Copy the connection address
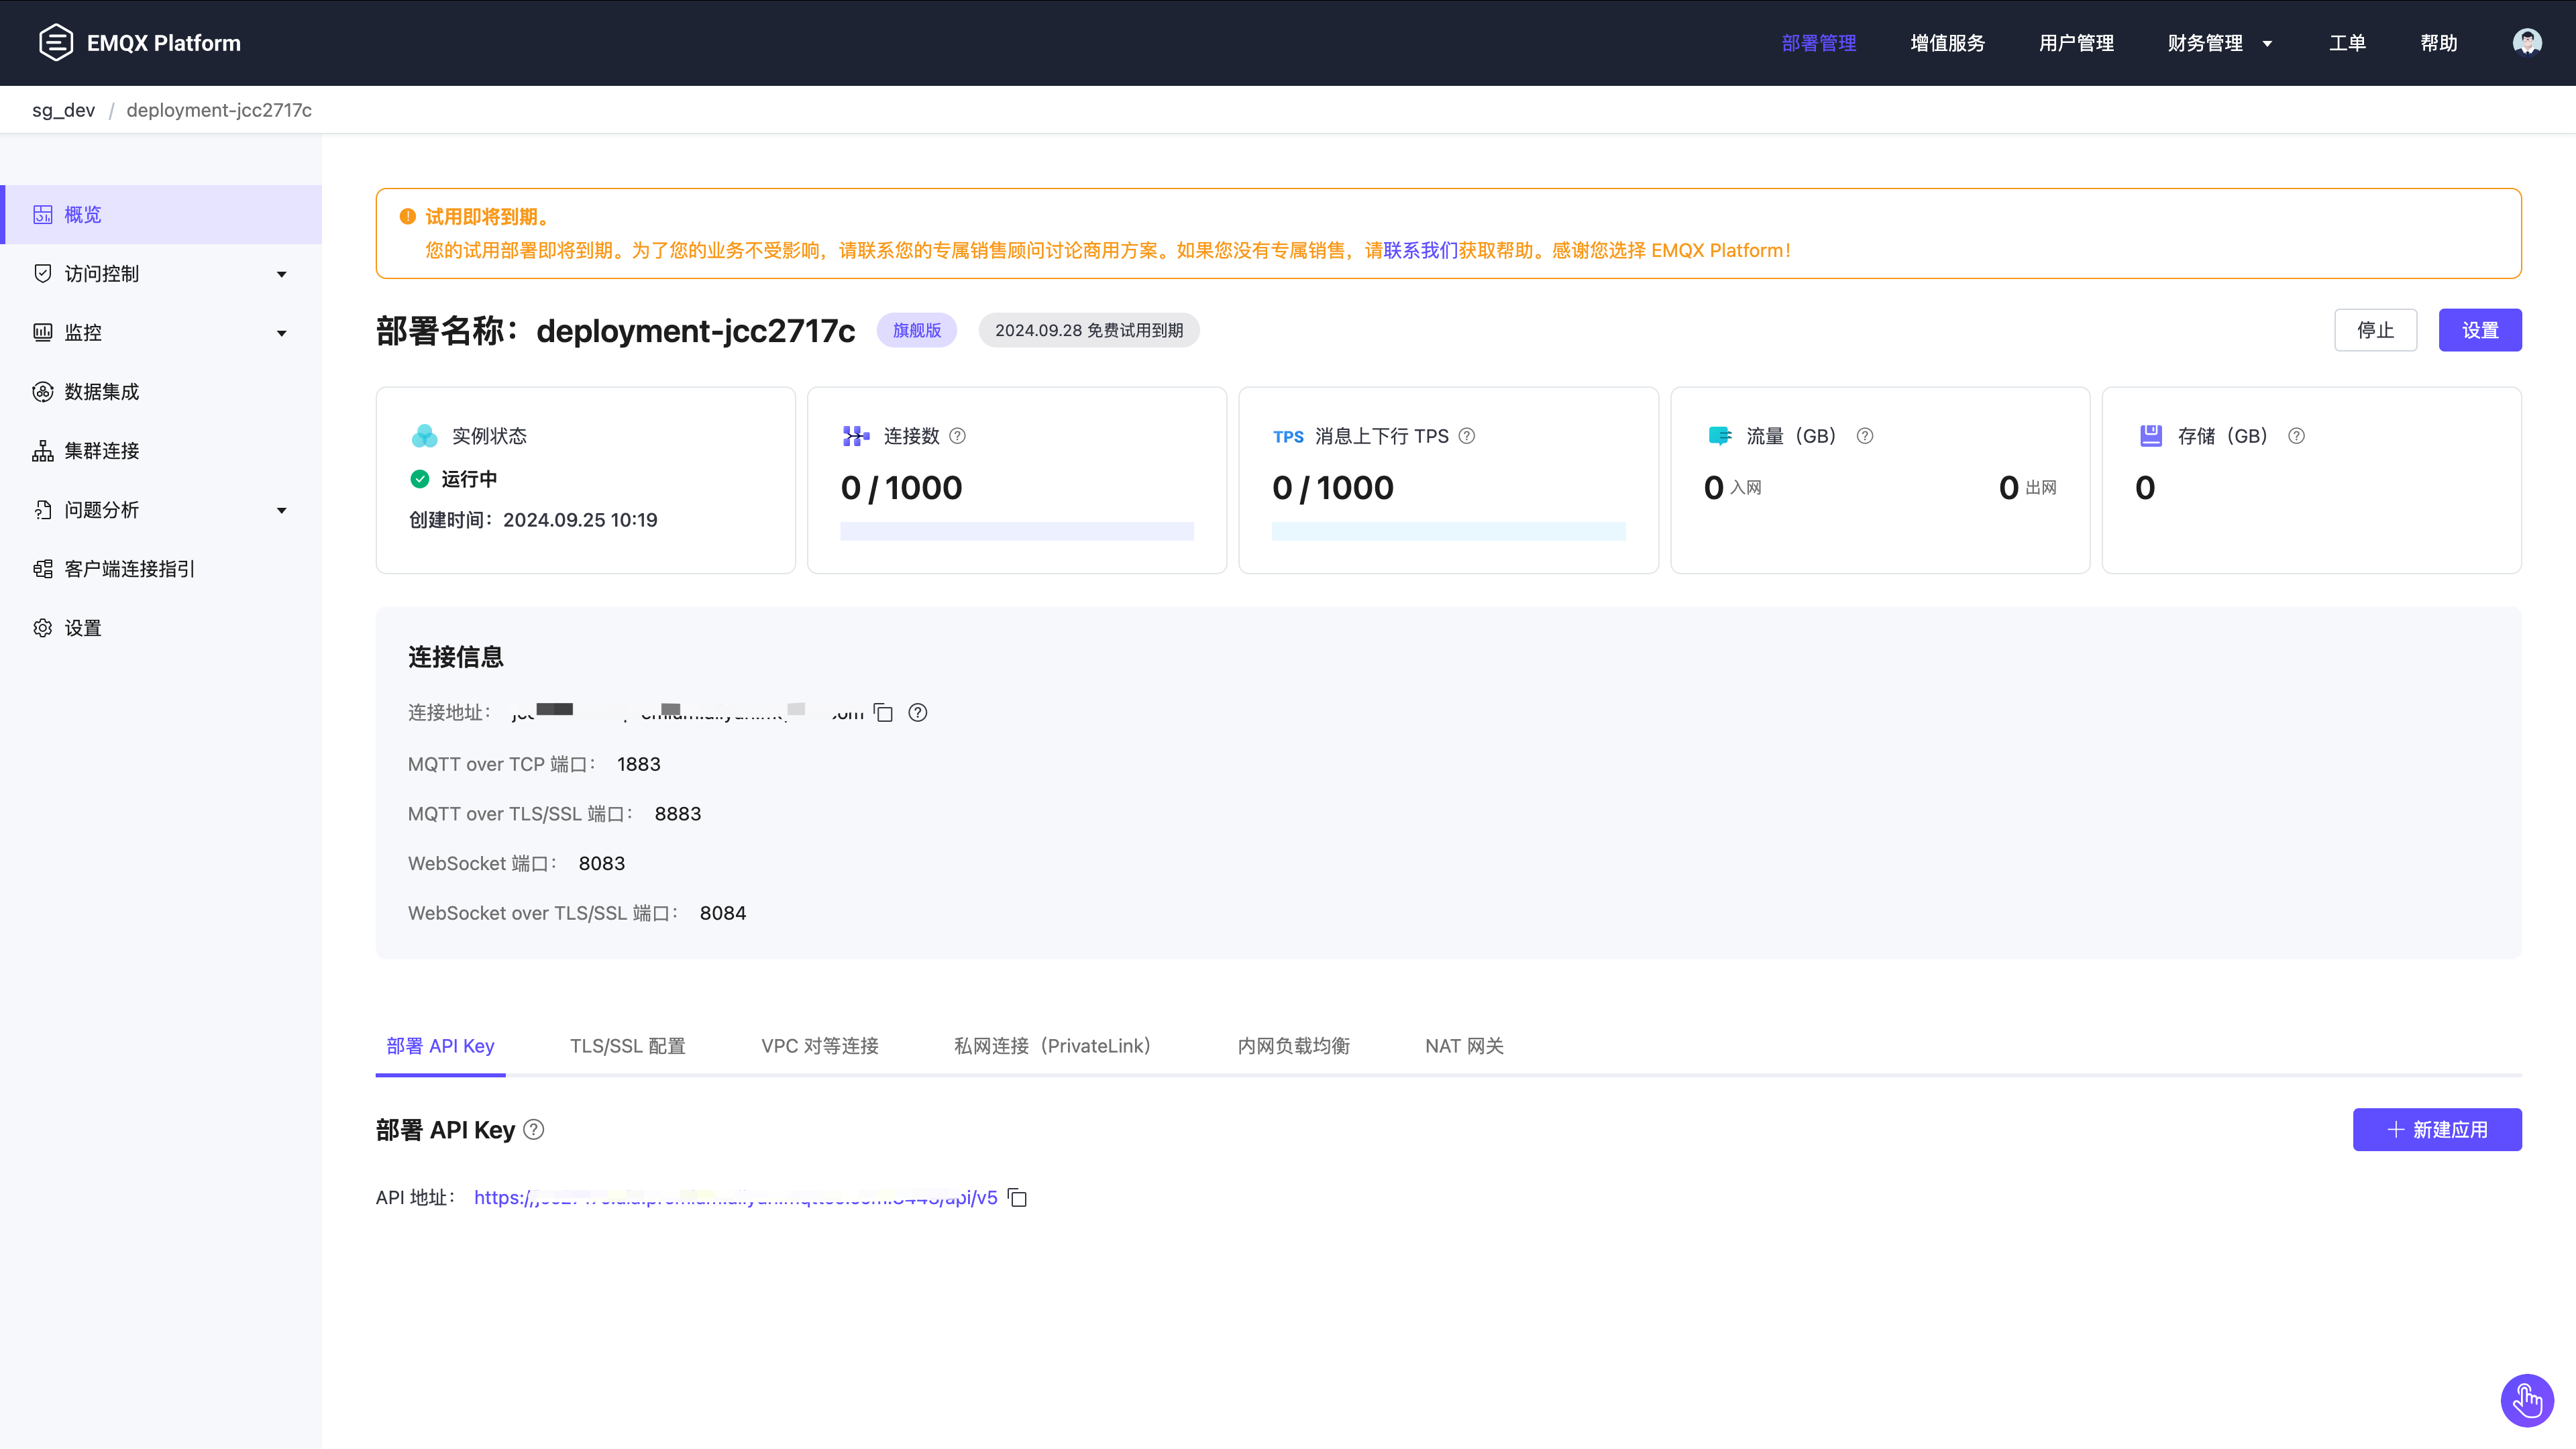 (x=883, y=712)
